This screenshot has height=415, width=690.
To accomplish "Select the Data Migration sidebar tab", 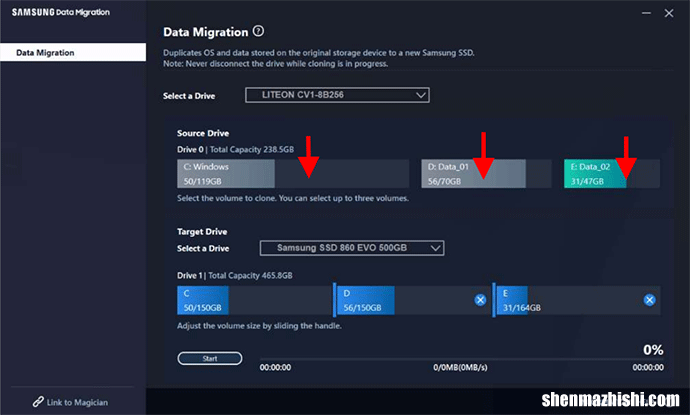I will 73,52.
